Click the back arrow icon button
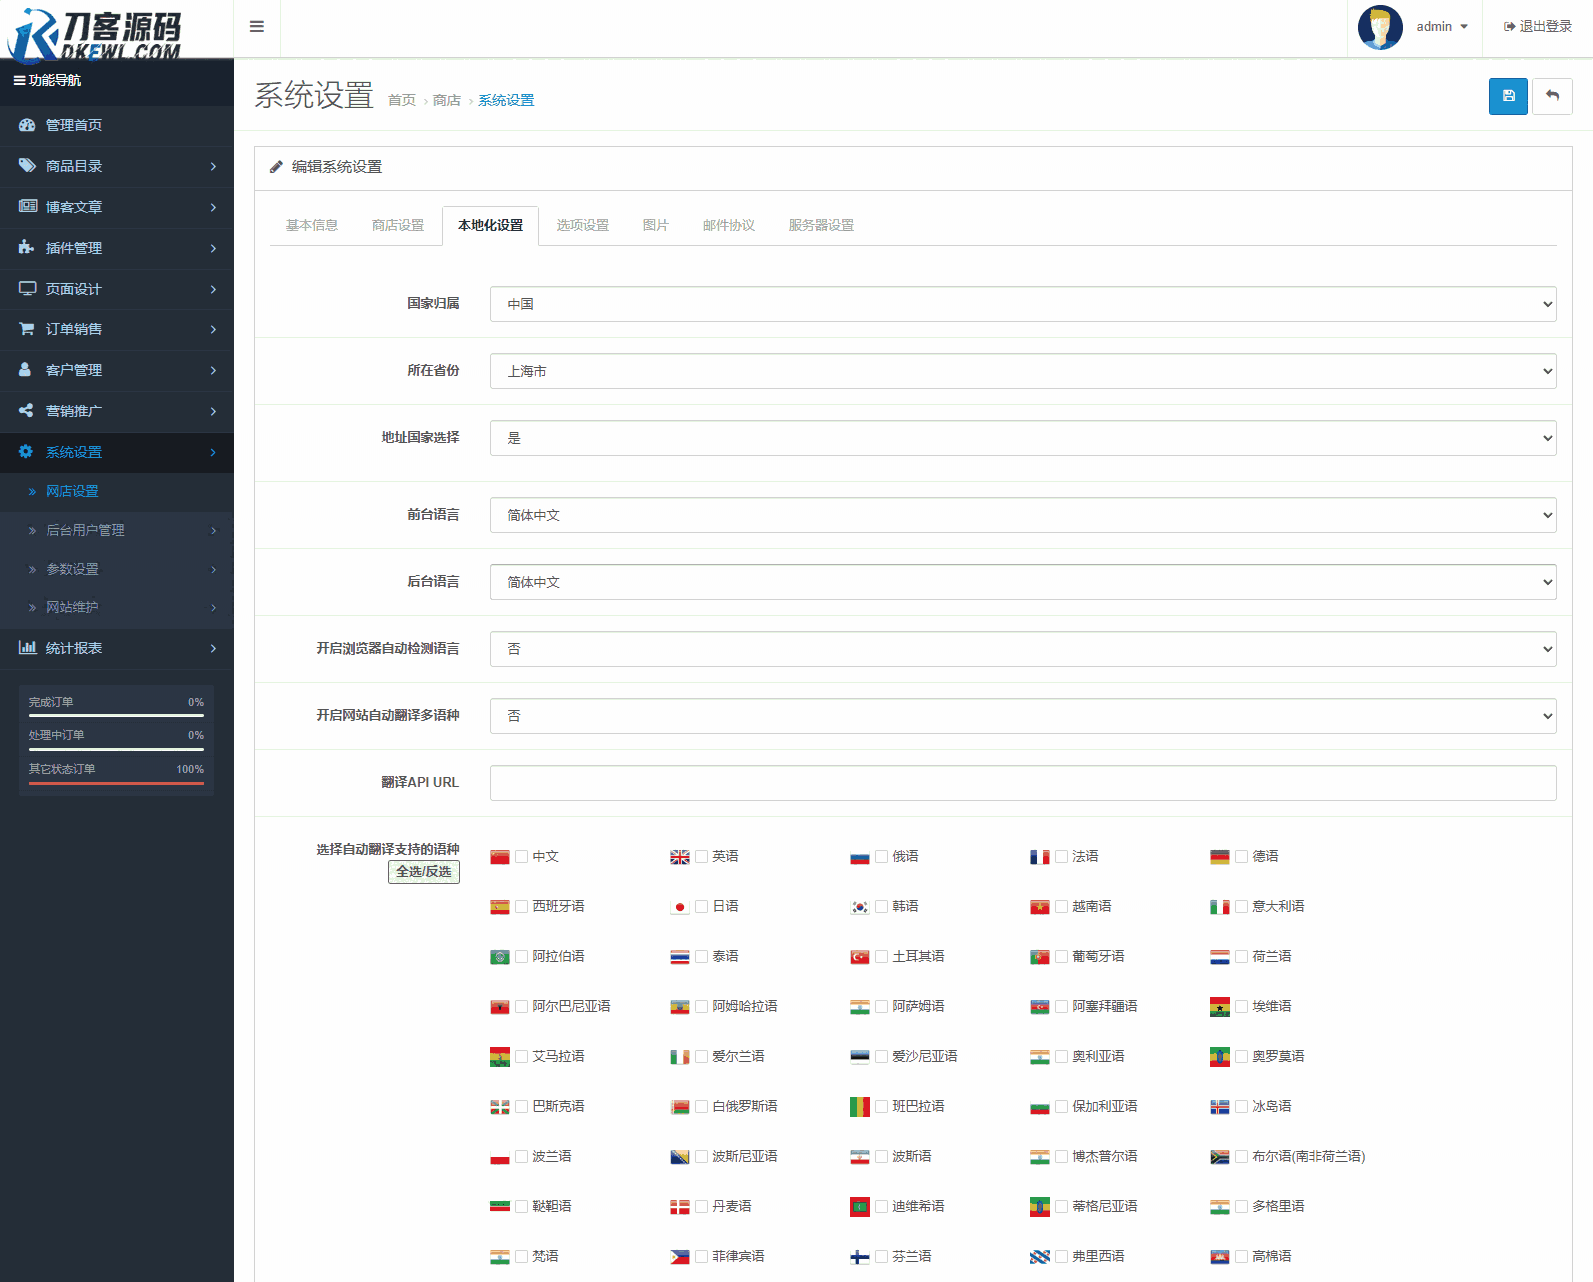Image resolution: width=1593 pixels, height=1282 pixels. [1552, 96]
